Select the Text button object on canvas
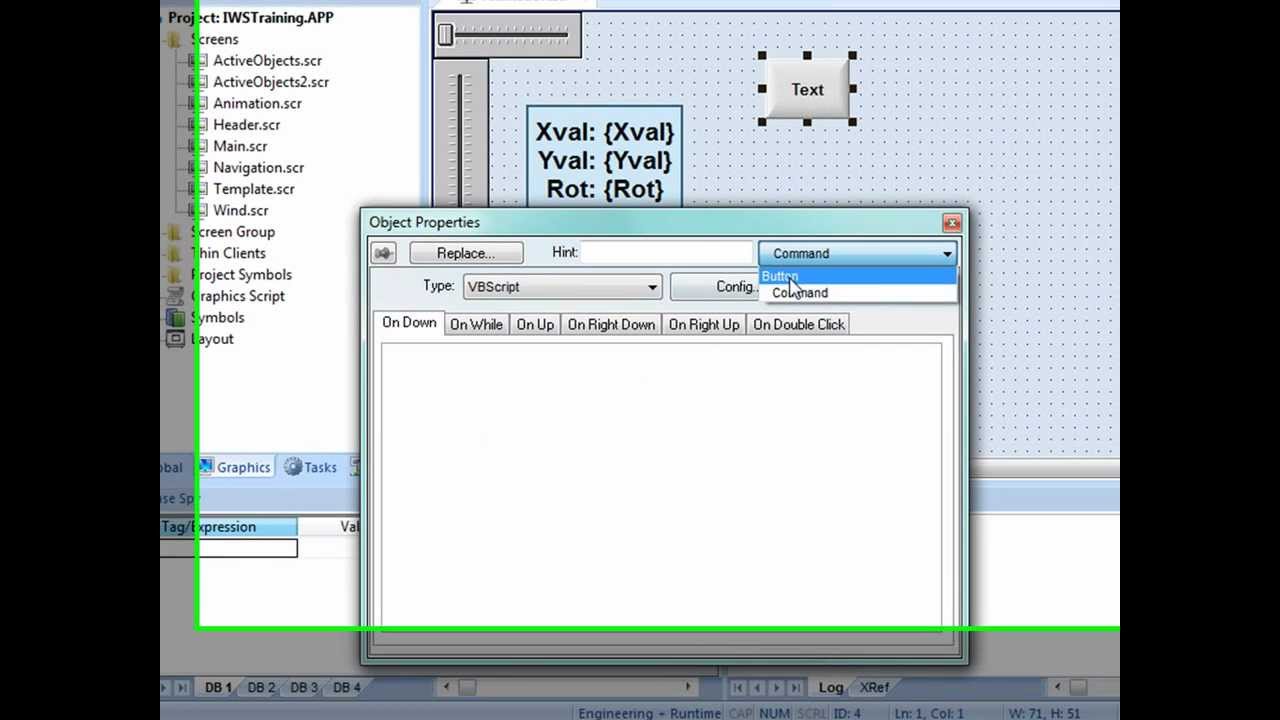The image size is (1280, 720). coord(807,89)
